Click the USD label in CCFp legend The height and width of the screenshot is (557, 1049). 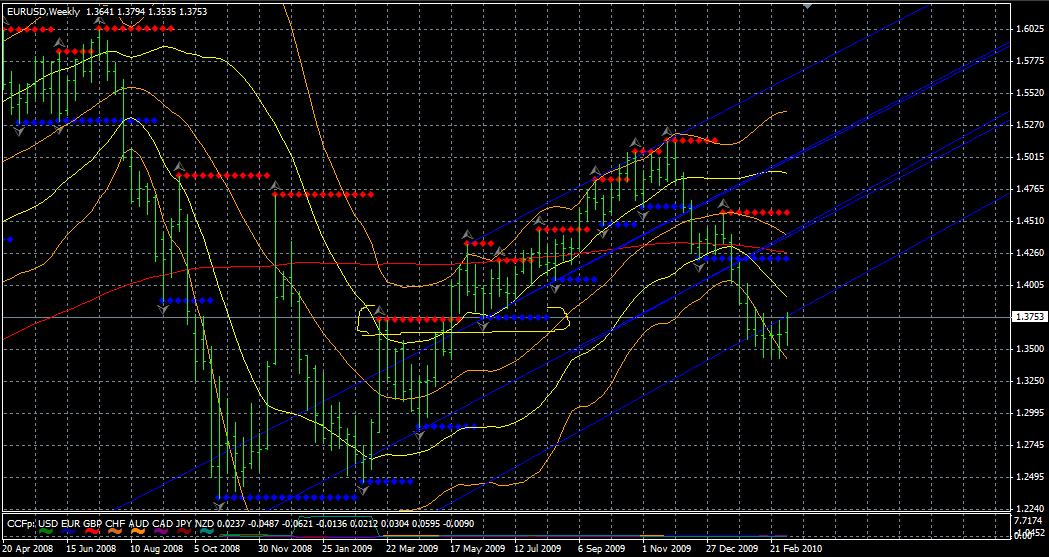point(49,524)
